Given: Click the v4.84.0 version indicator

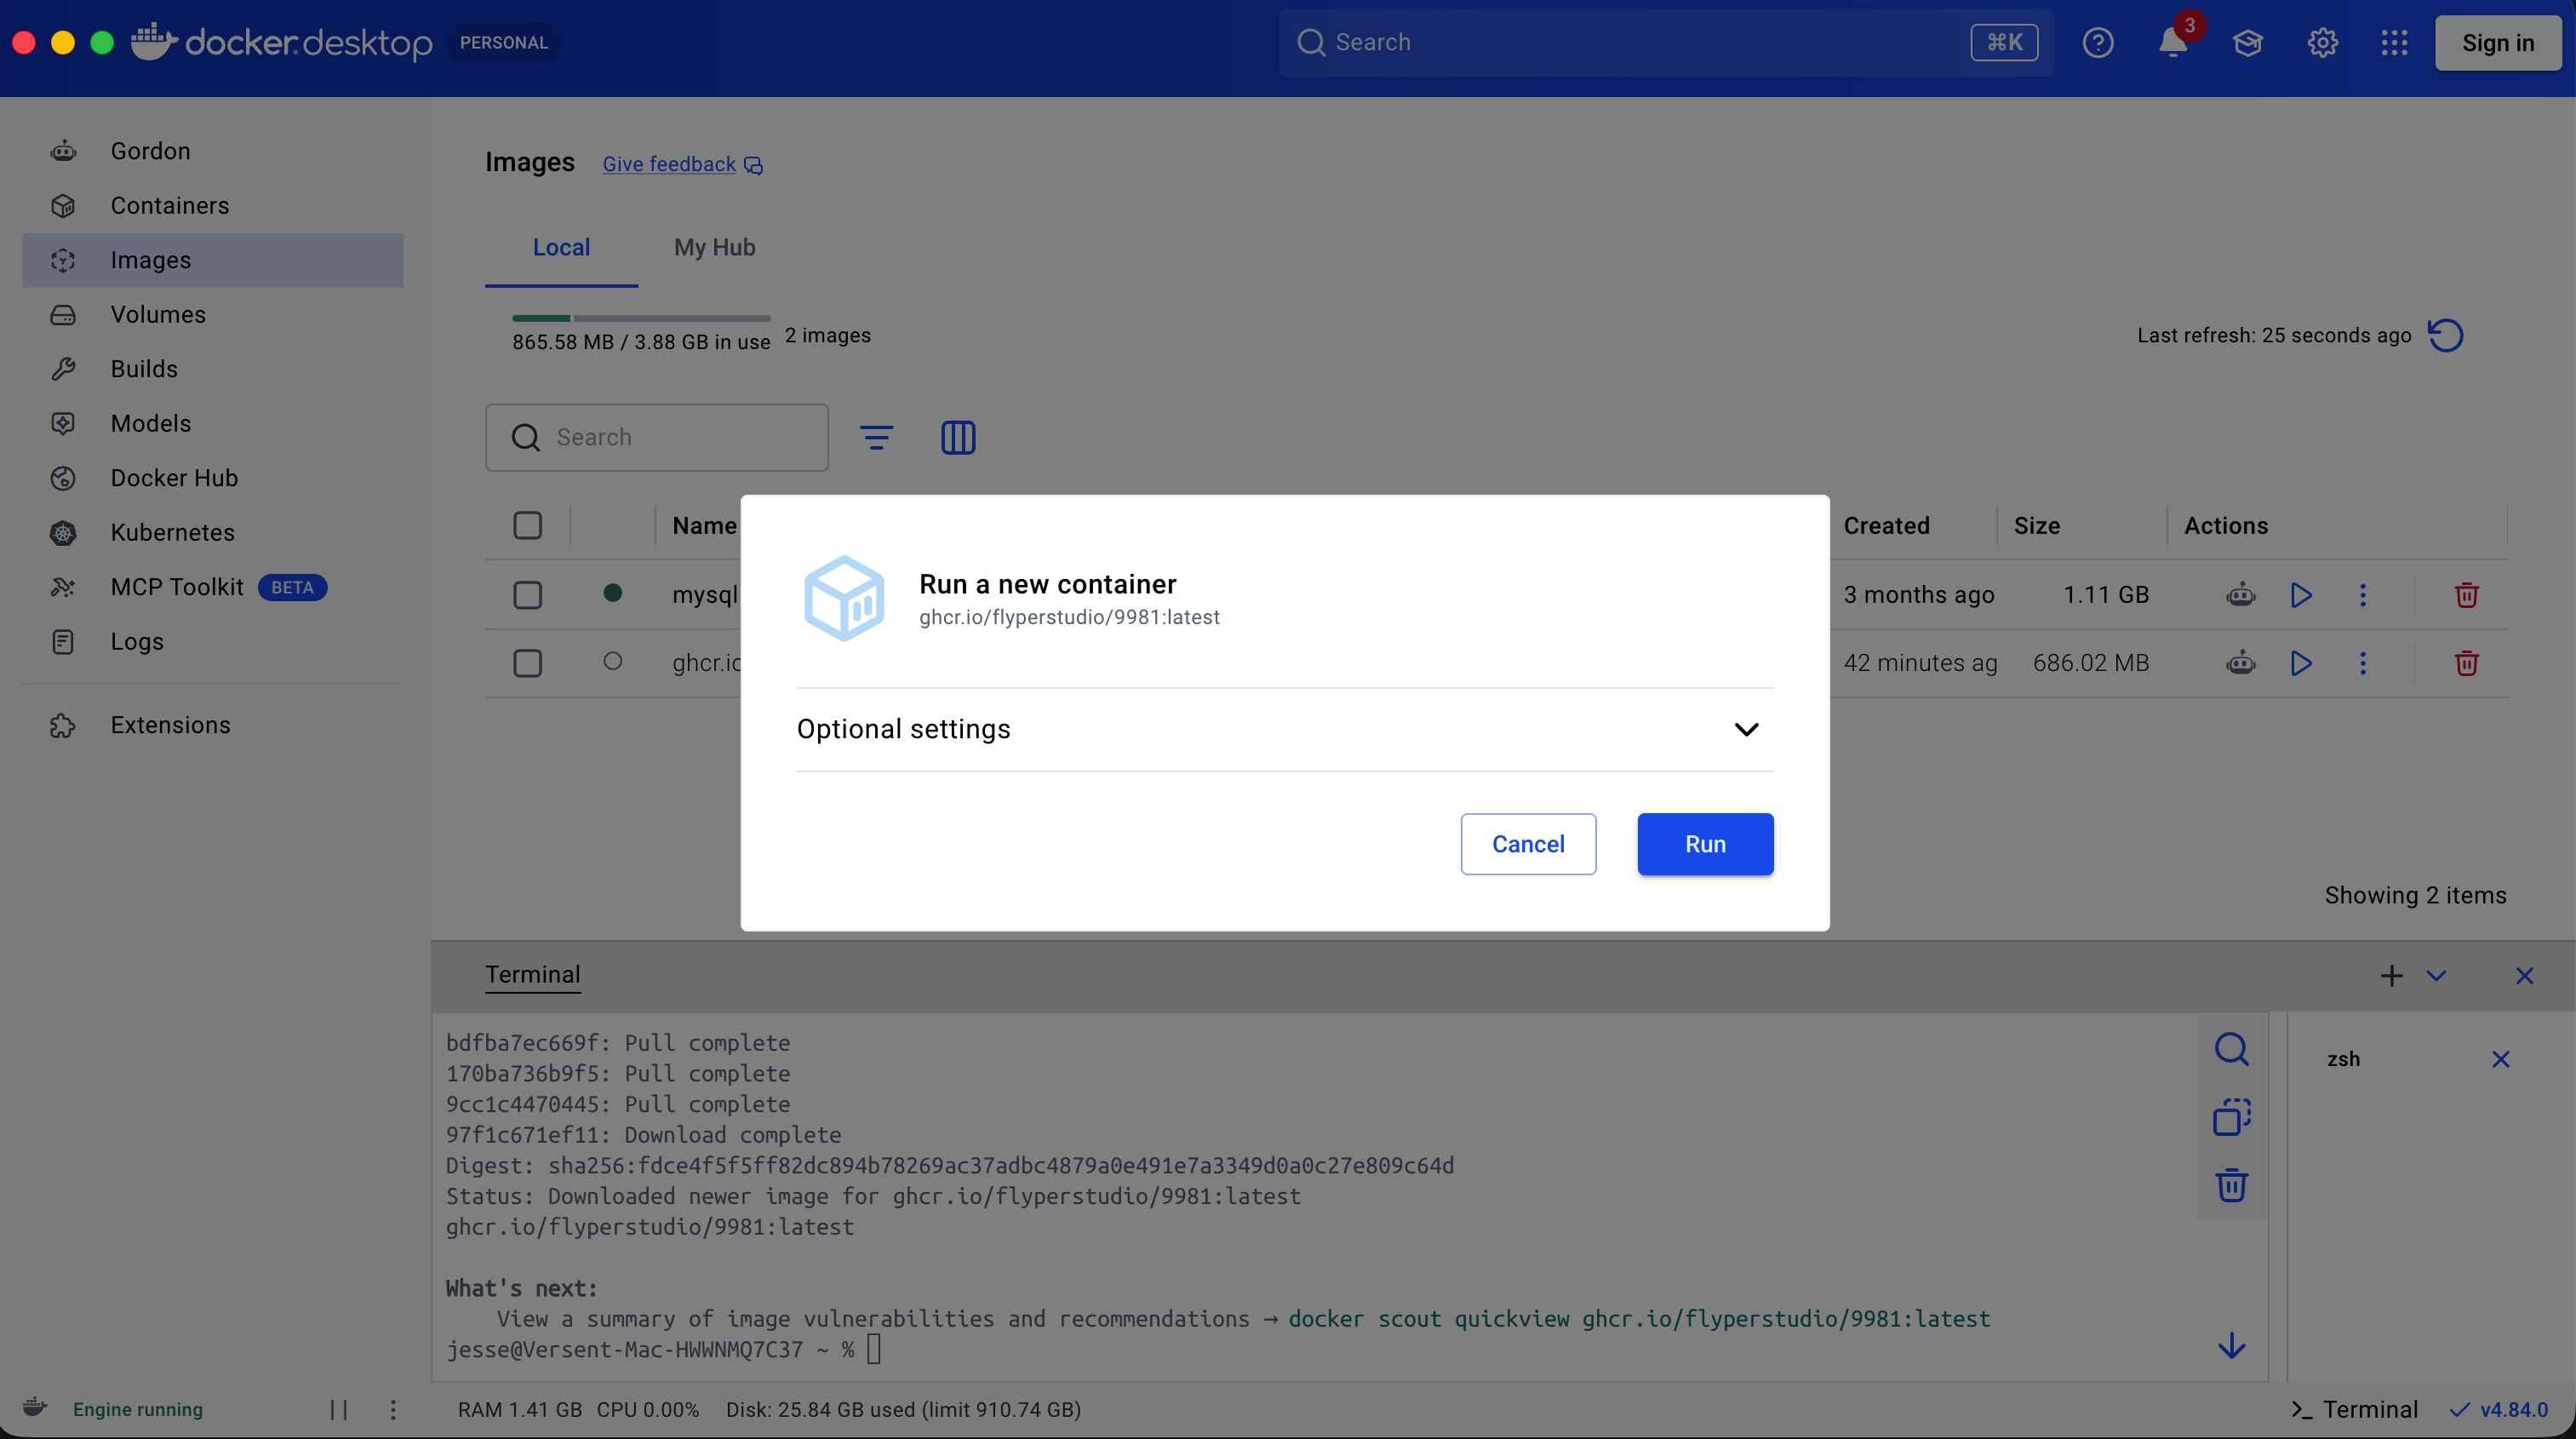Looking at the screenshot, I should (2498, 1410).
